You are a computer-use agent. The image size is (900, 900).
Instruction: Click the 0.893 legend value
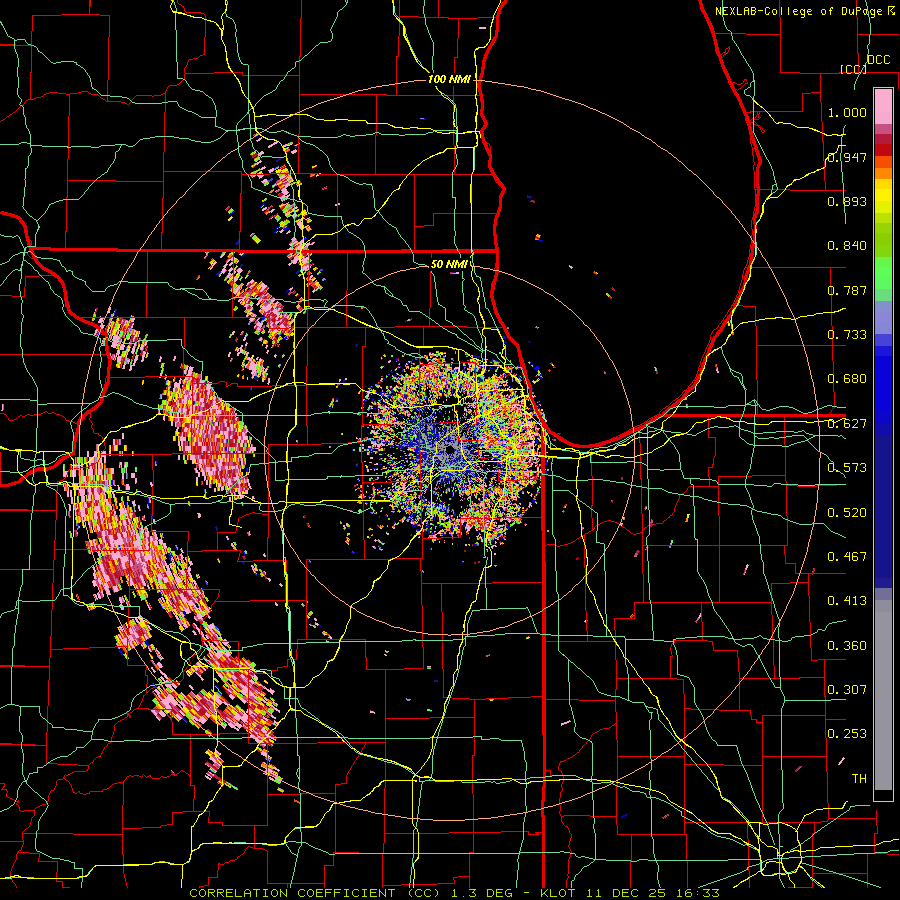click(847, 201)
